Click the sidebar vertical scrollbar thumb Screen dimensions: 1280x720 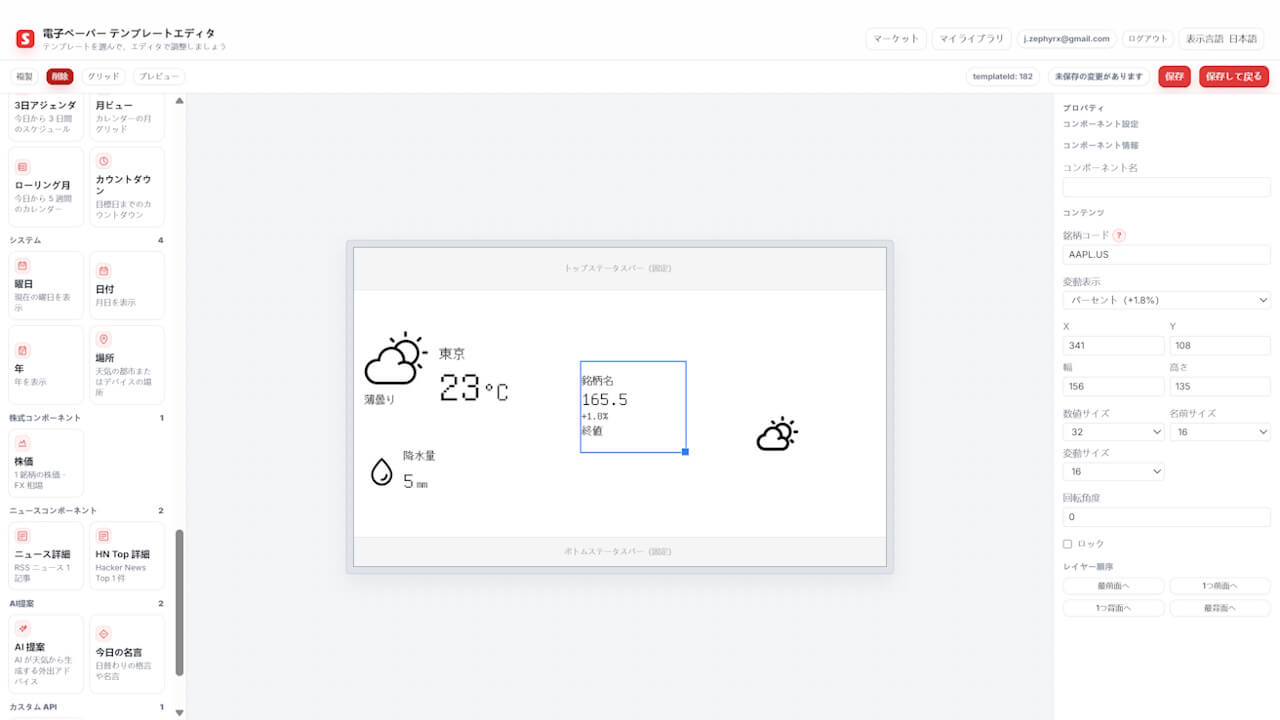[x=180, y=602]
